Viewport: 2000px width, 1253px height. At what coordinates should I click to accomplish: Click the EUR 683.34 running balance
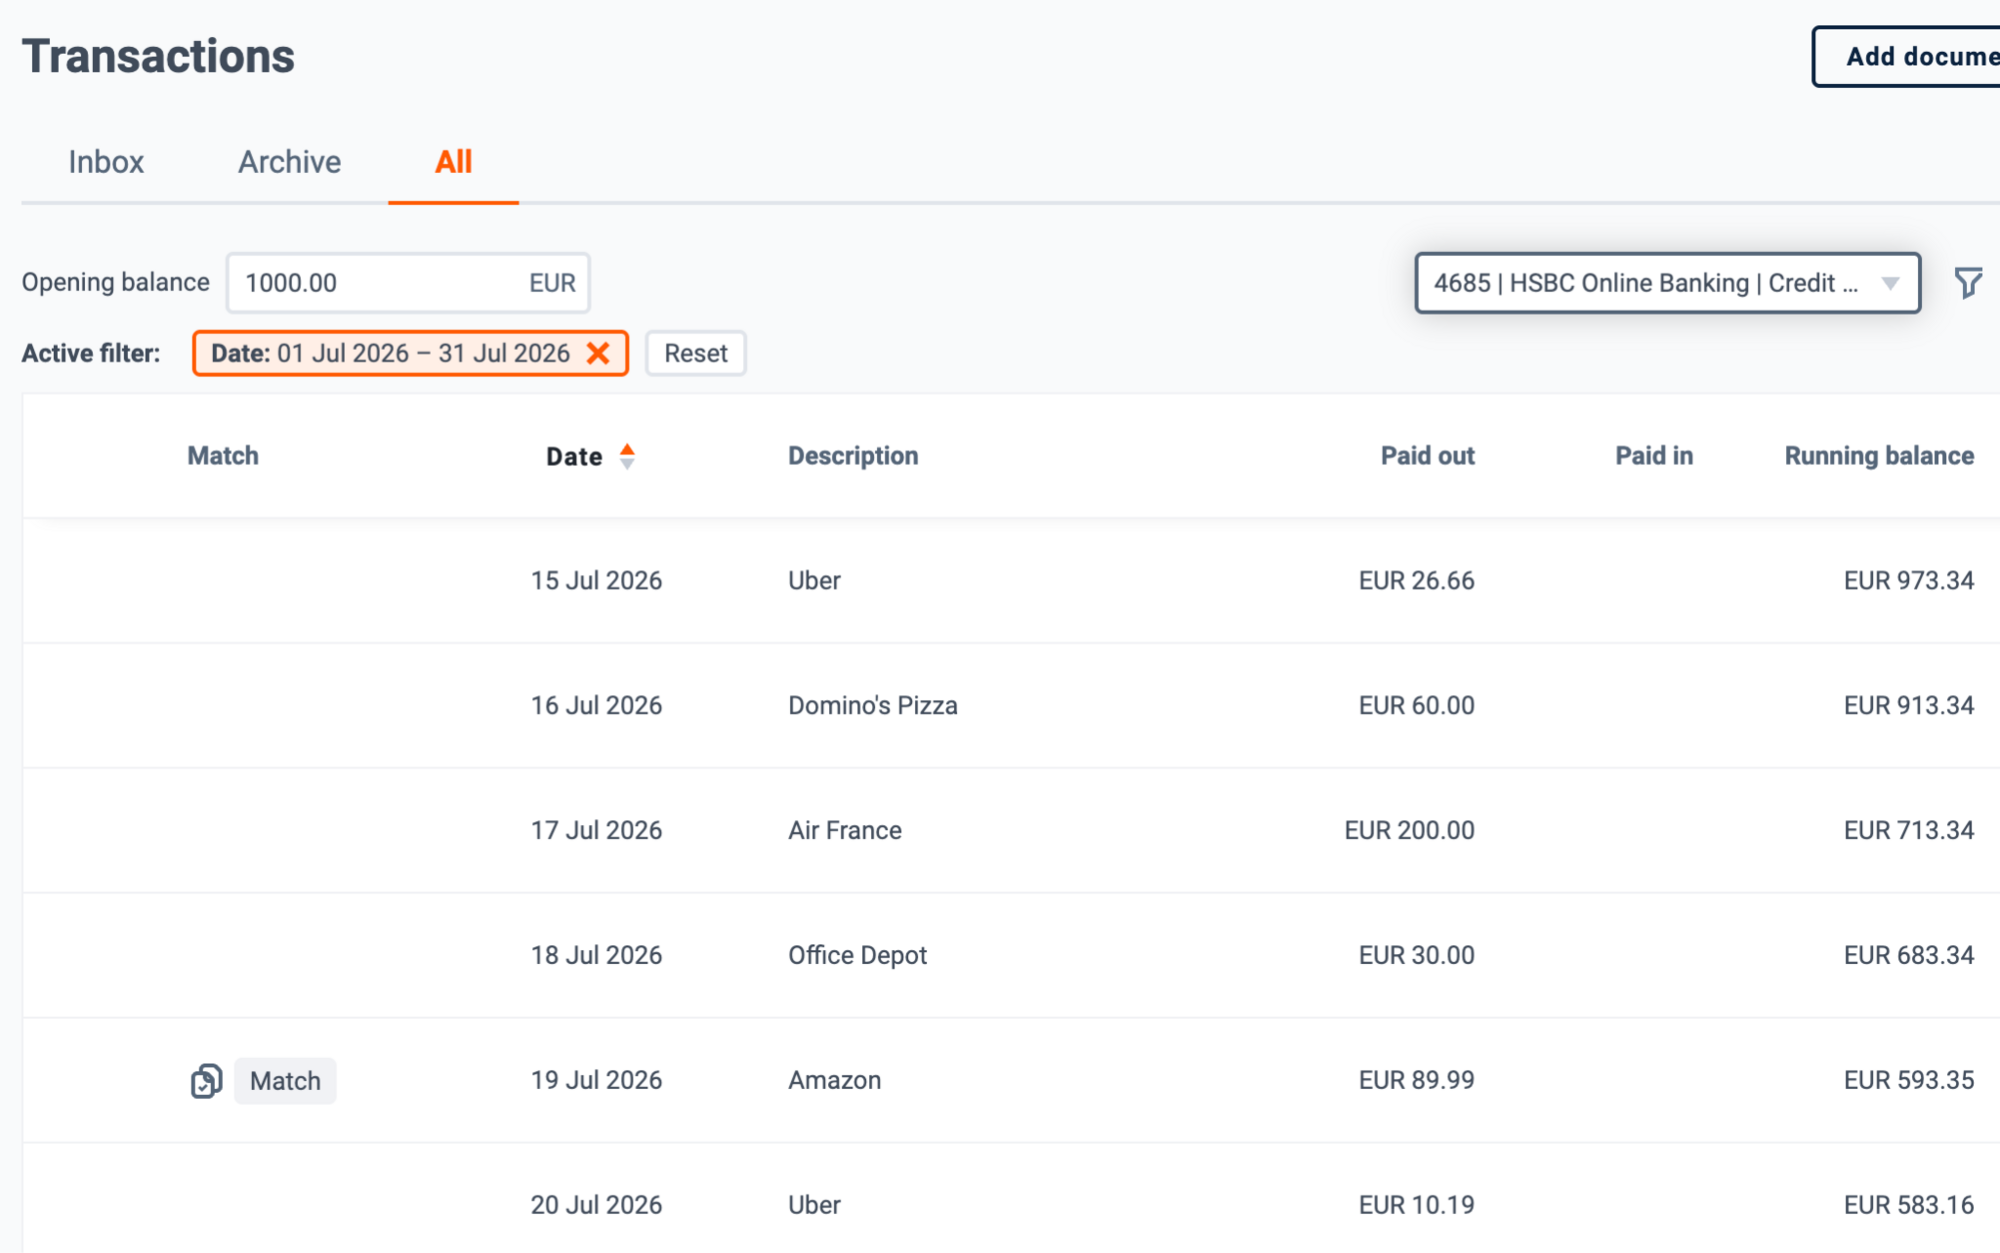coord(1909,955)
